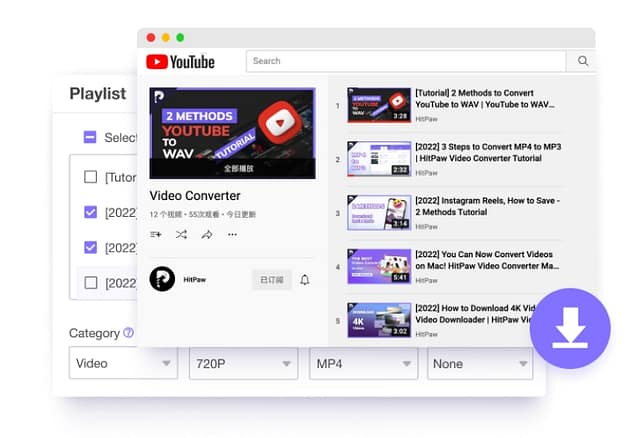Open title 'You Can Now Convert Videos on Mac'

click(487, 260)
